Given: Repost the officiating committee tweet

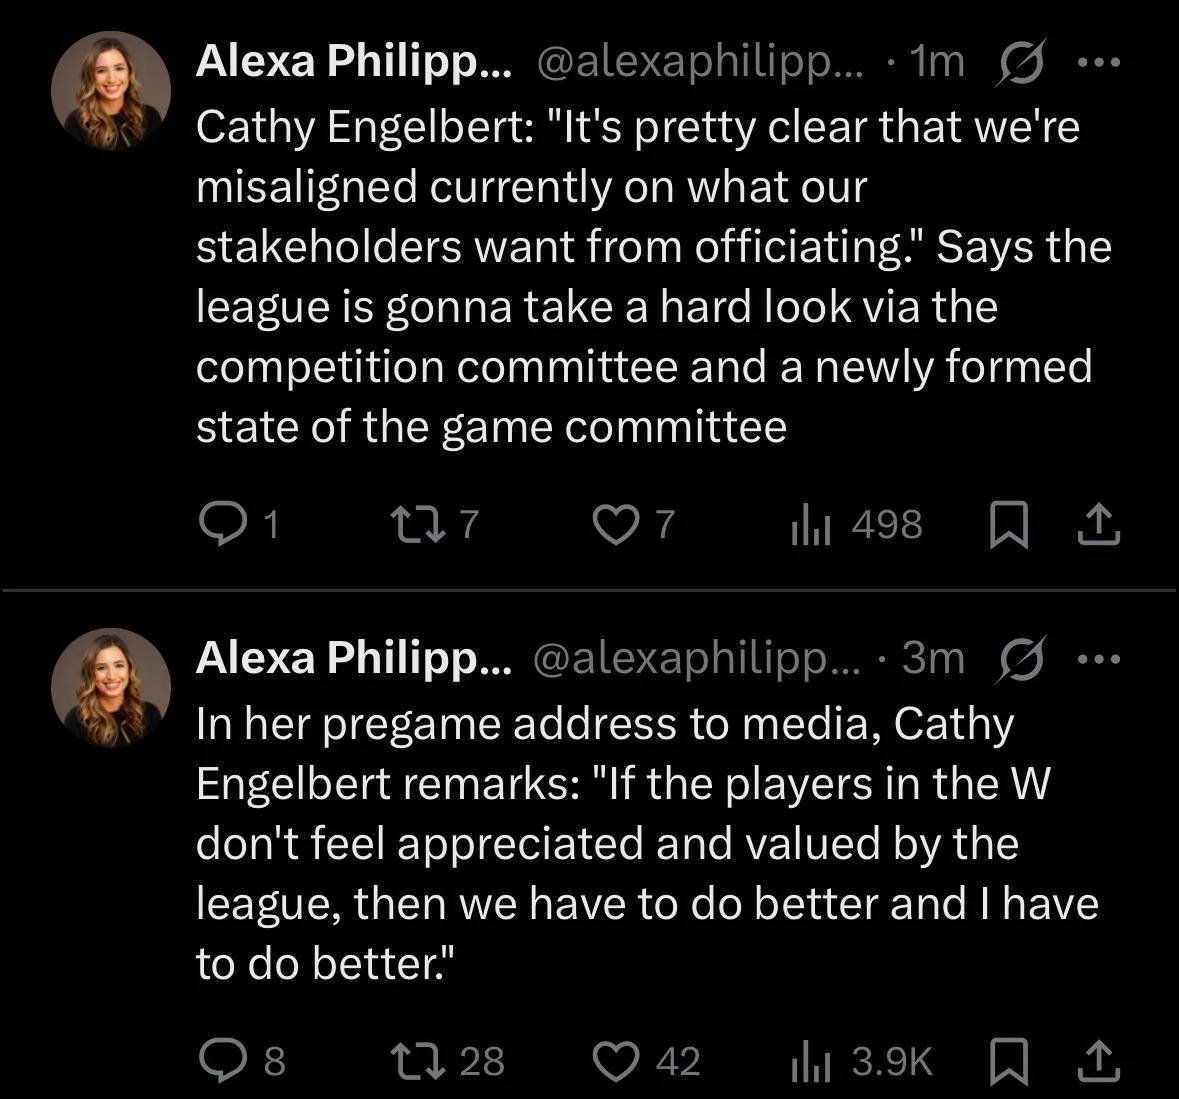Looking at the screenshot, I should [x=412, y=524].
